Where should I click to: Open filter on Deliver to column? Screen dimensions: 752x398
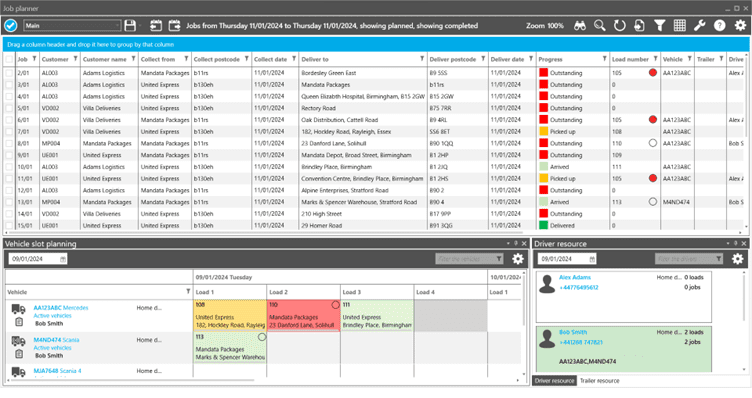(x=422, y=59)
